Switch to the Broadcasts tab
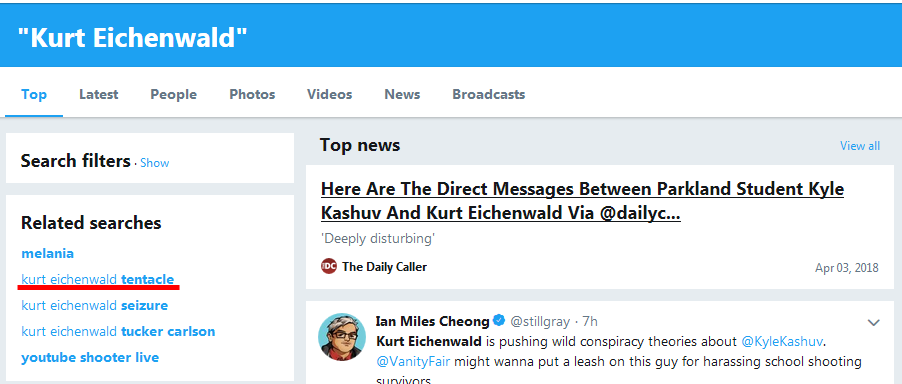902x384 pixels. click(488, 94)
